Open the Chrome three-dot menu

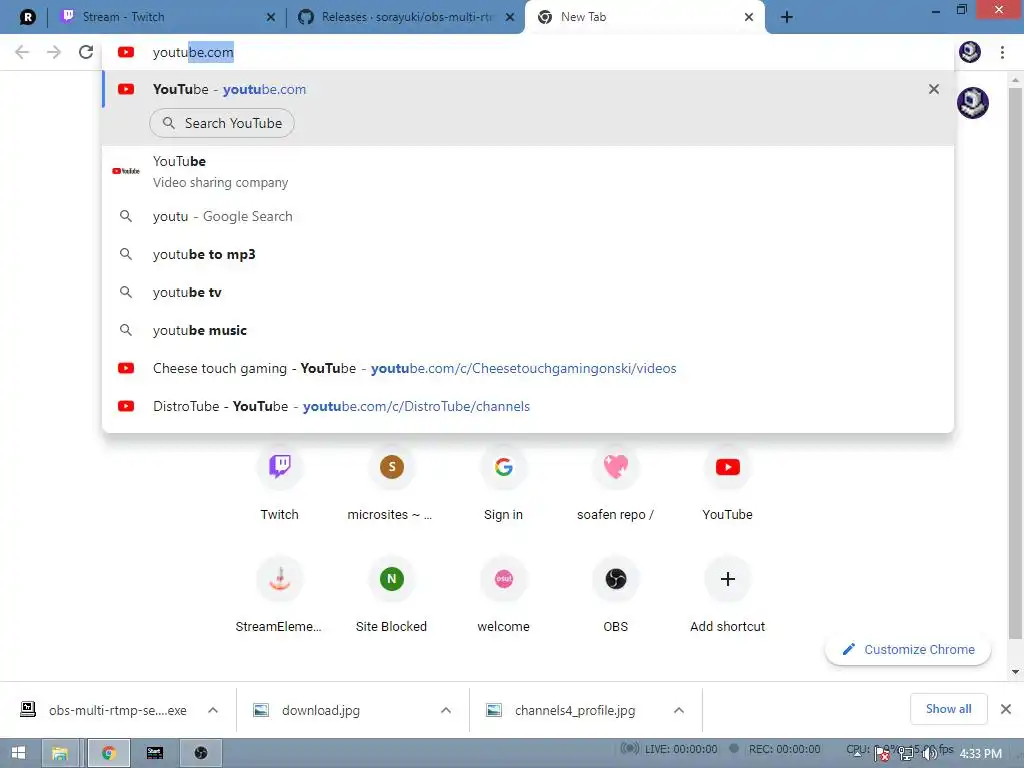[x=1002, y=52]
